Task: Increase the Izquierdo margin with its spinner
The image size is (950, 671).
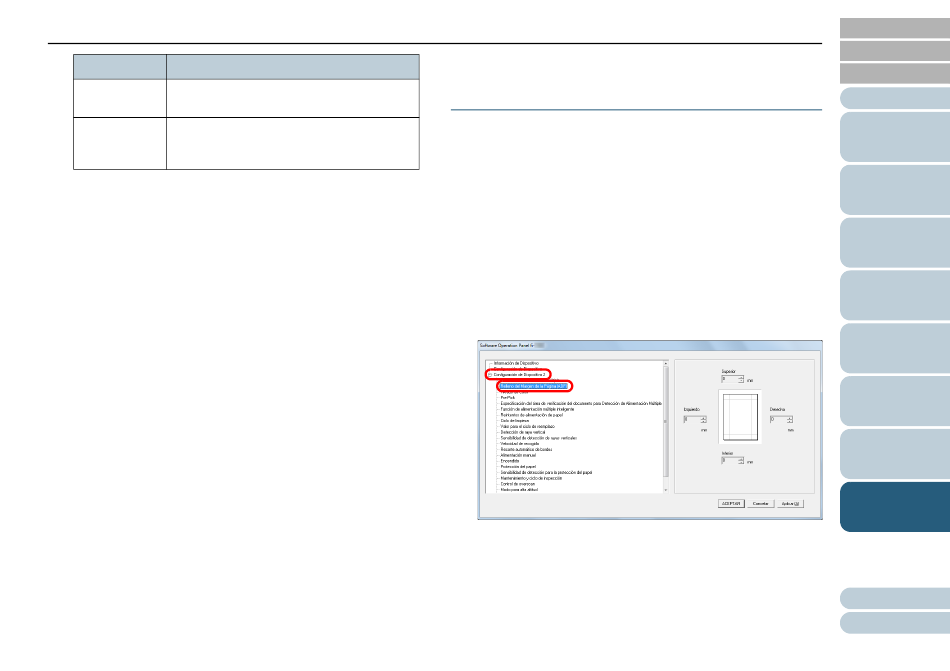Action: coord(703,417)
